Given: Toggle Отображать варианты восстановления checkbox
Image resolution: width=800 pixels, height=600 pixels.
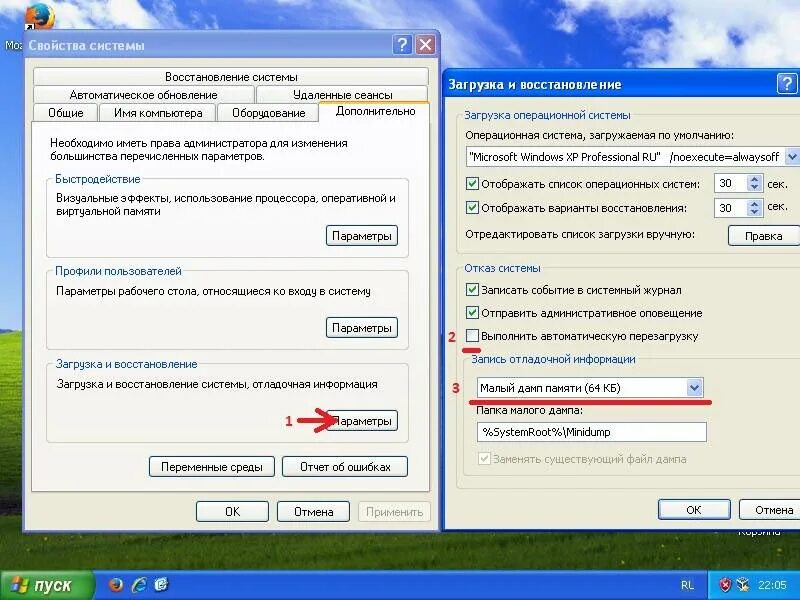Looking at the screenshot, I should 472,208.
